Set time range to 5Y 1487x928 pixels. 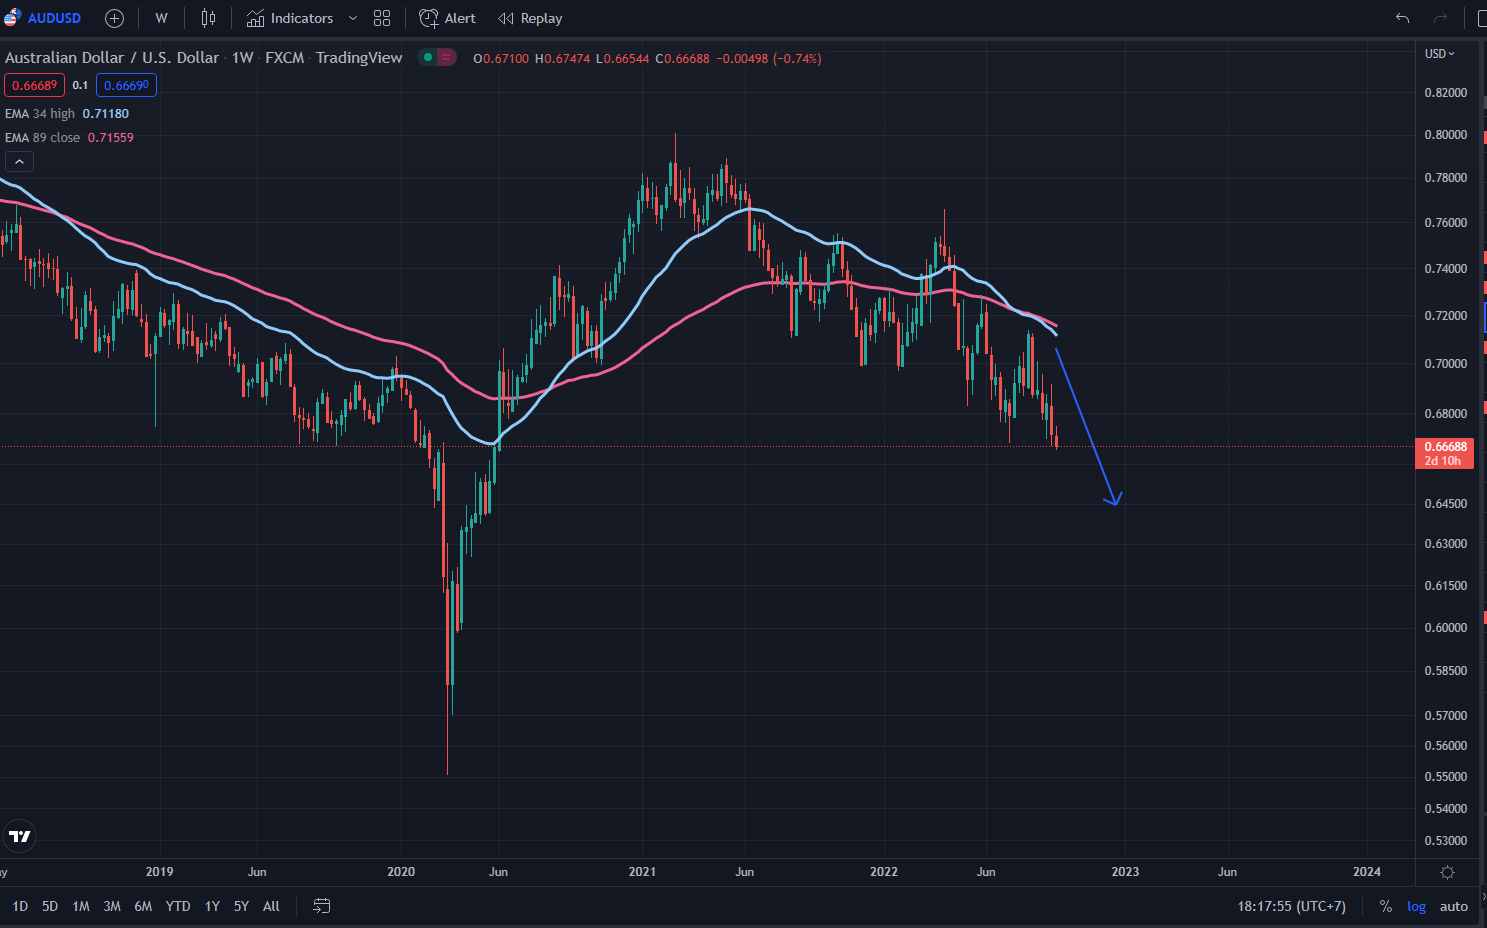pos(241,906)
